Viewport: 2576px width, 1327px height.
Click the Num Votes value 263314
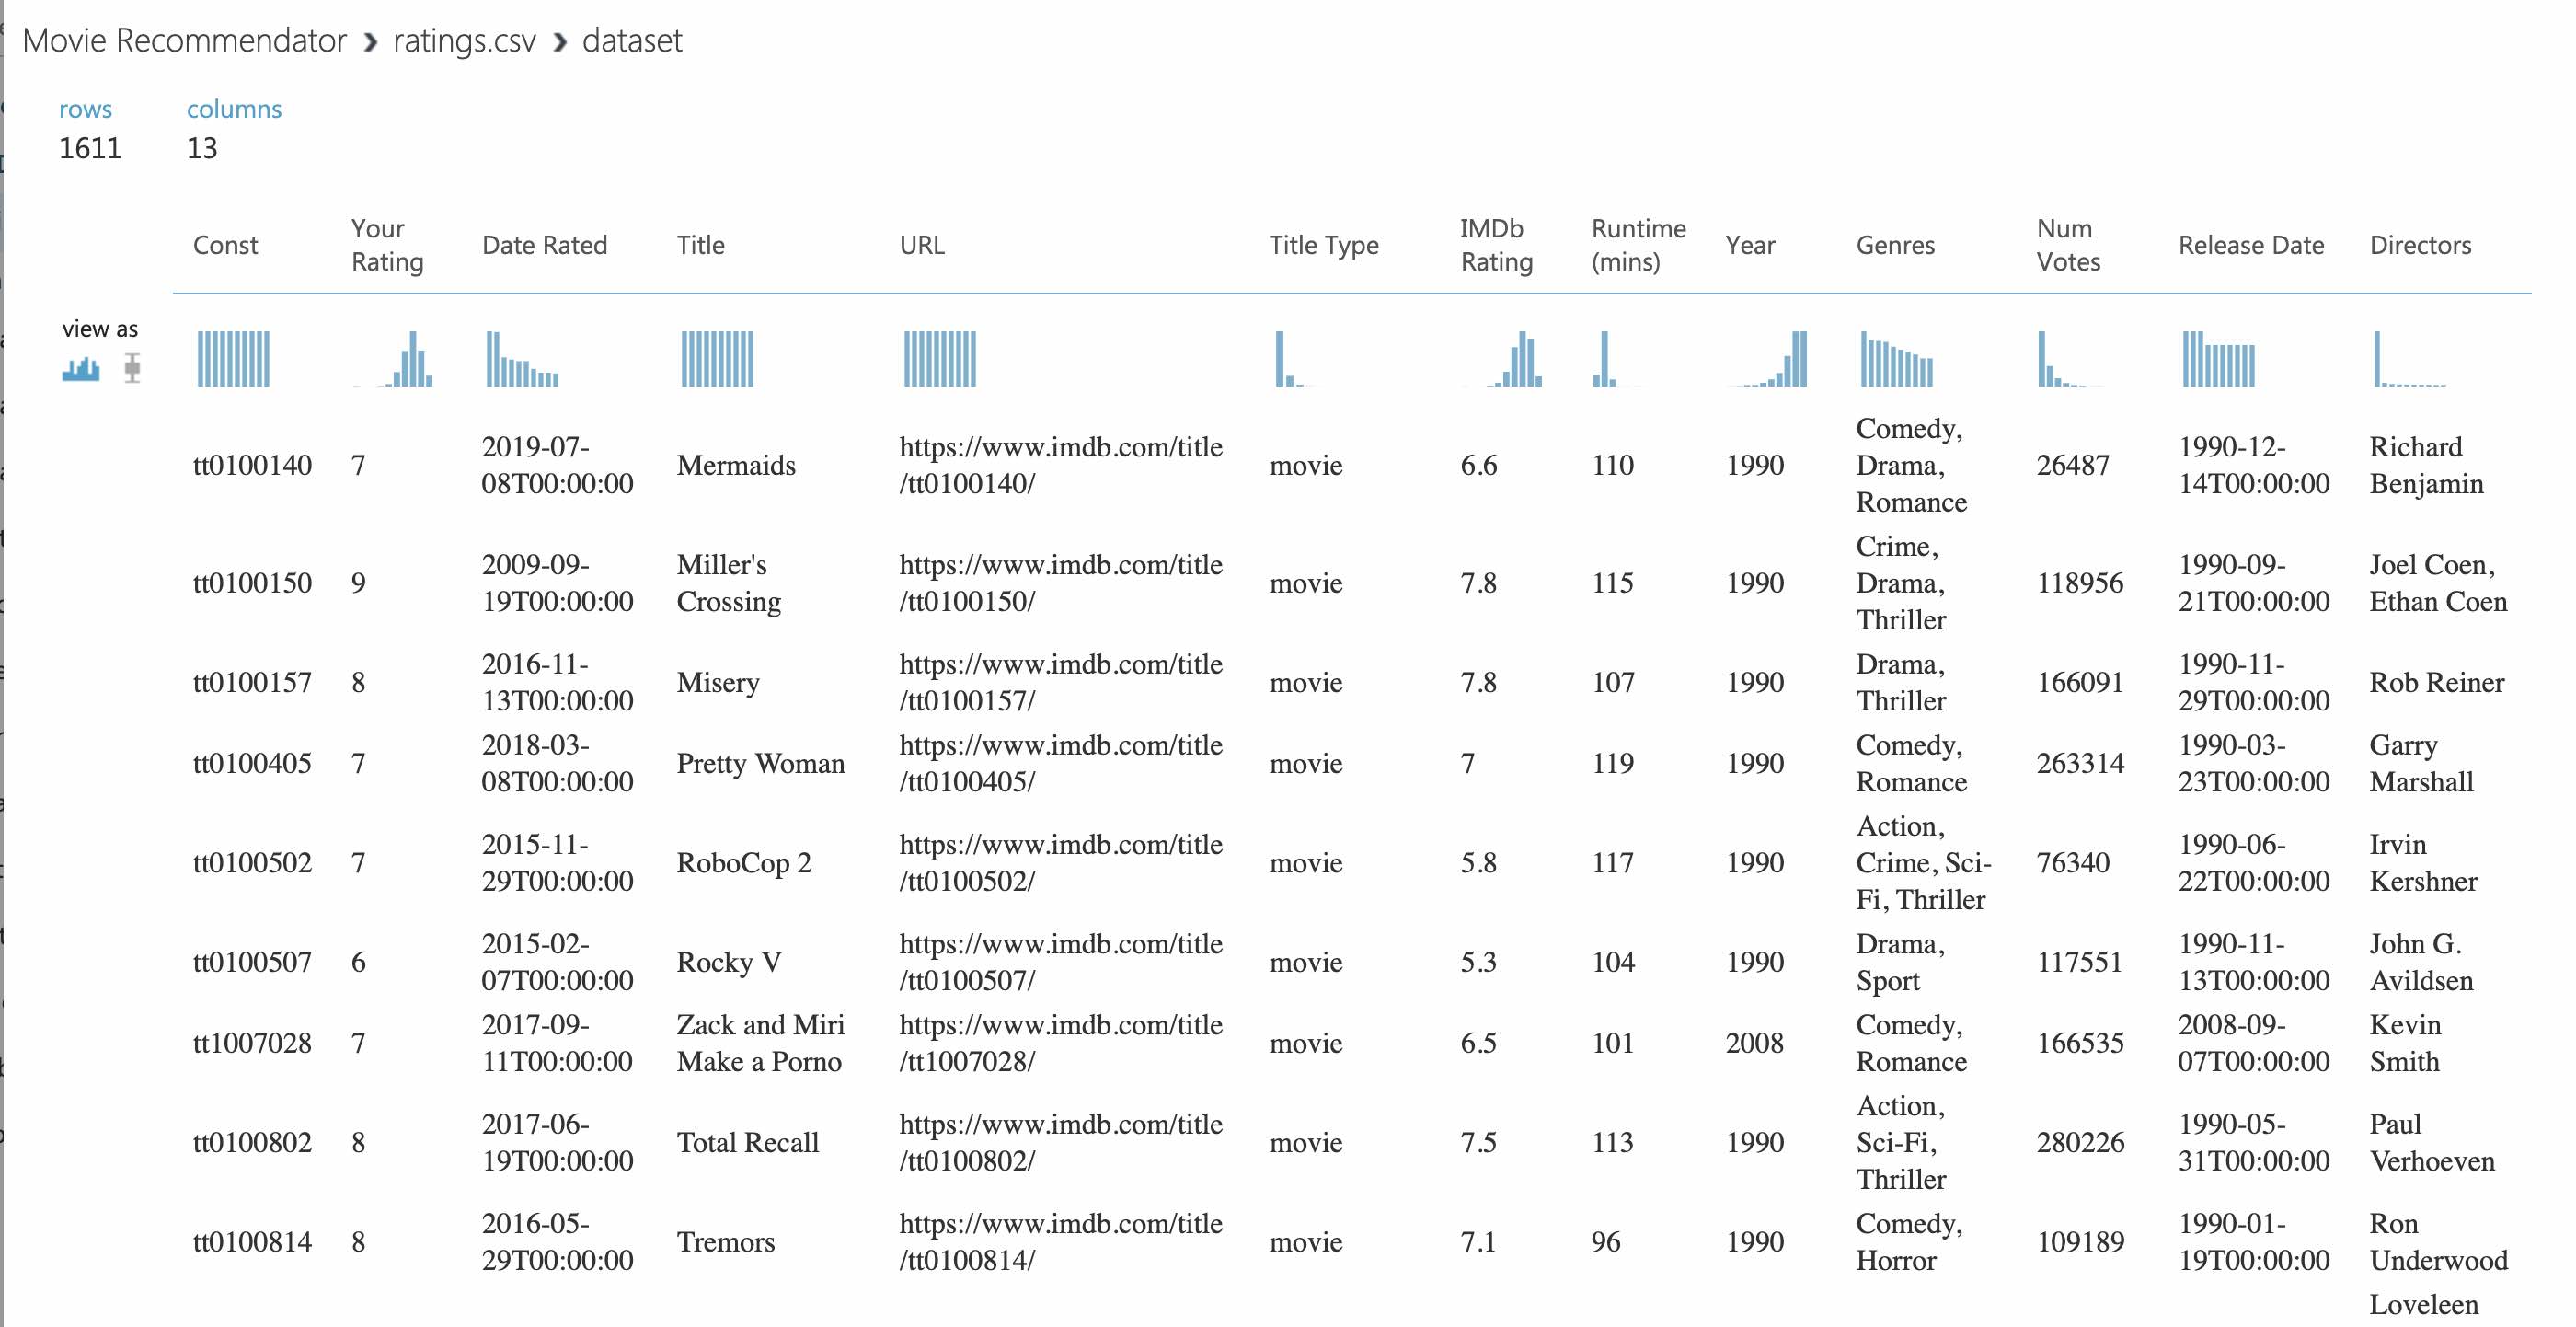click(x=2080, y=763)
